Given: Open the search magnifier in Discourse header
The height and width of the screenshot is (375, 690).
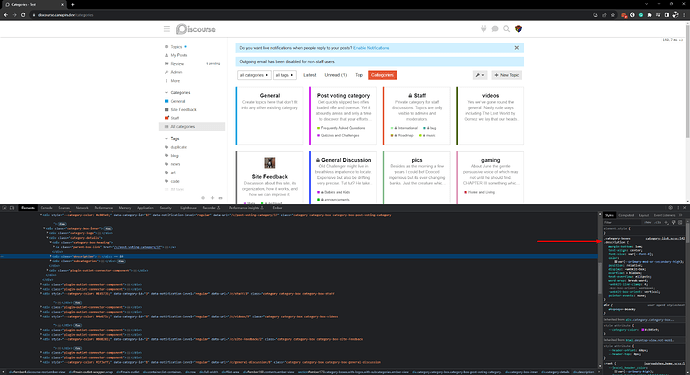Looking at the screenshot, I should (x=506, y=29).
